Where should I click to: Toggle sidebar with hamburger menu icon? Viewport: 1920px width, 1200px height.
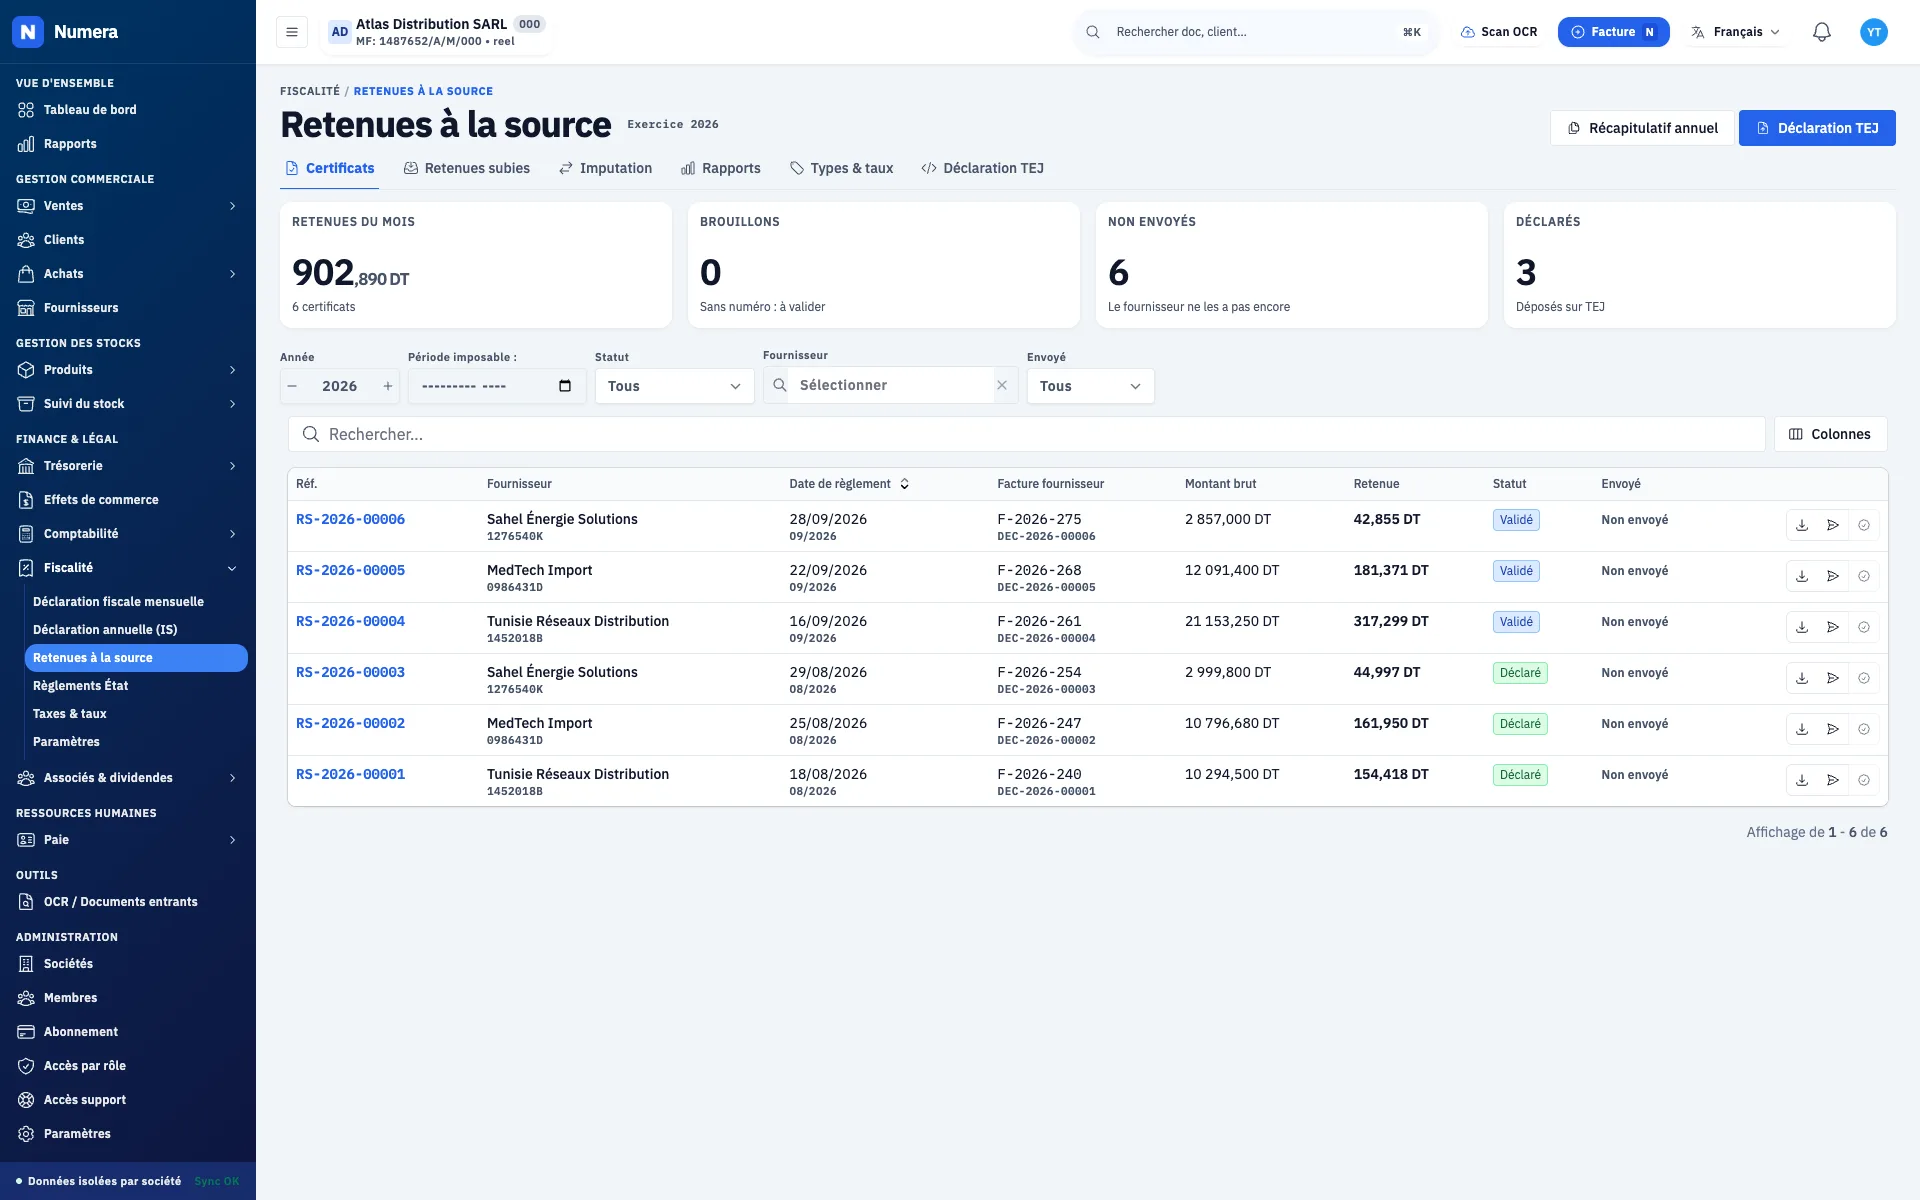(292, 32)
